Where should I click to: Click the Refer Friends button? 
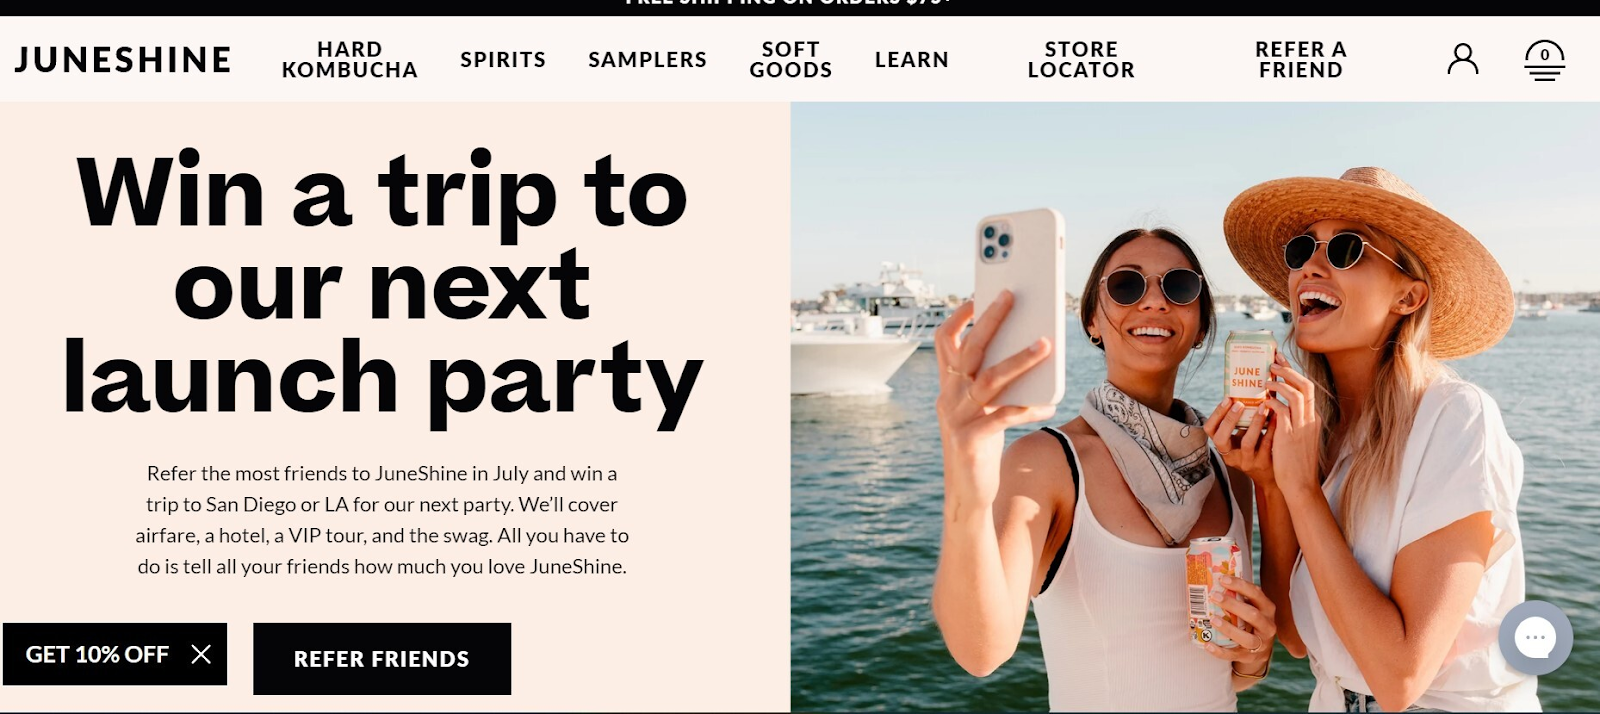(x=382, y=659)
